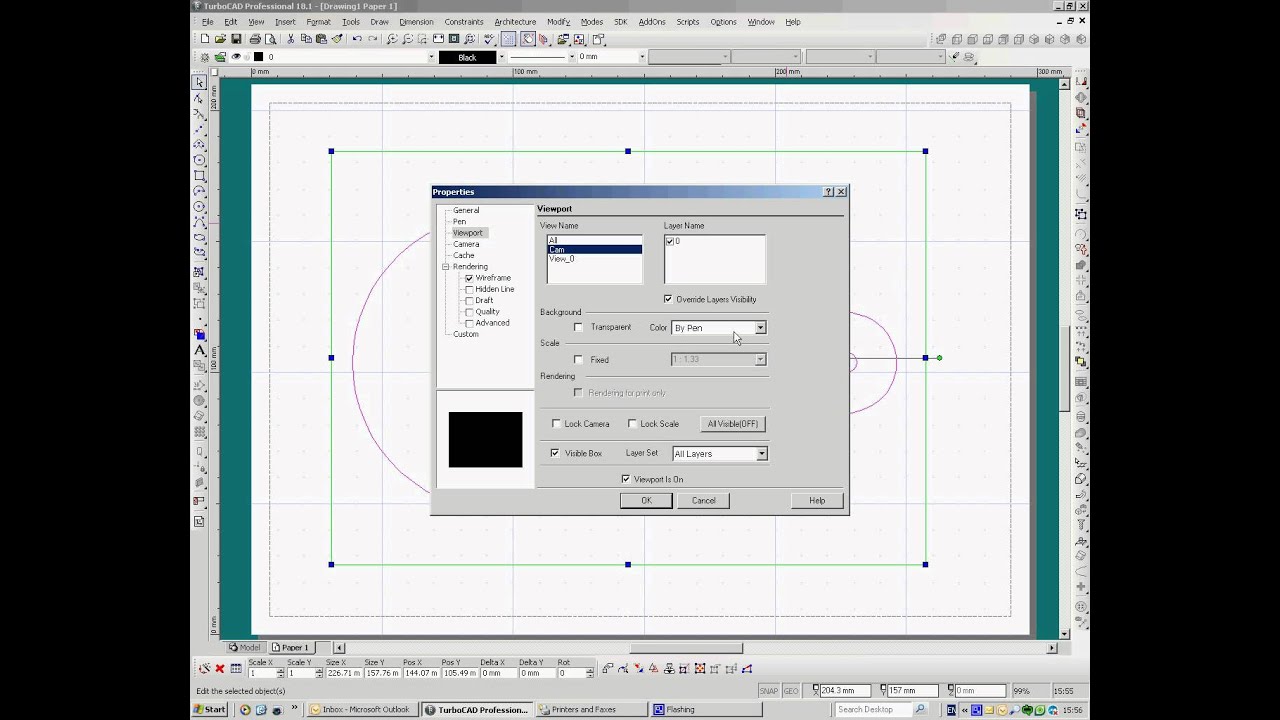The width and height of the screenshot is (1280, 720).
Task: Toggle Viewport Is On checkbox
Action: point(626,479)
